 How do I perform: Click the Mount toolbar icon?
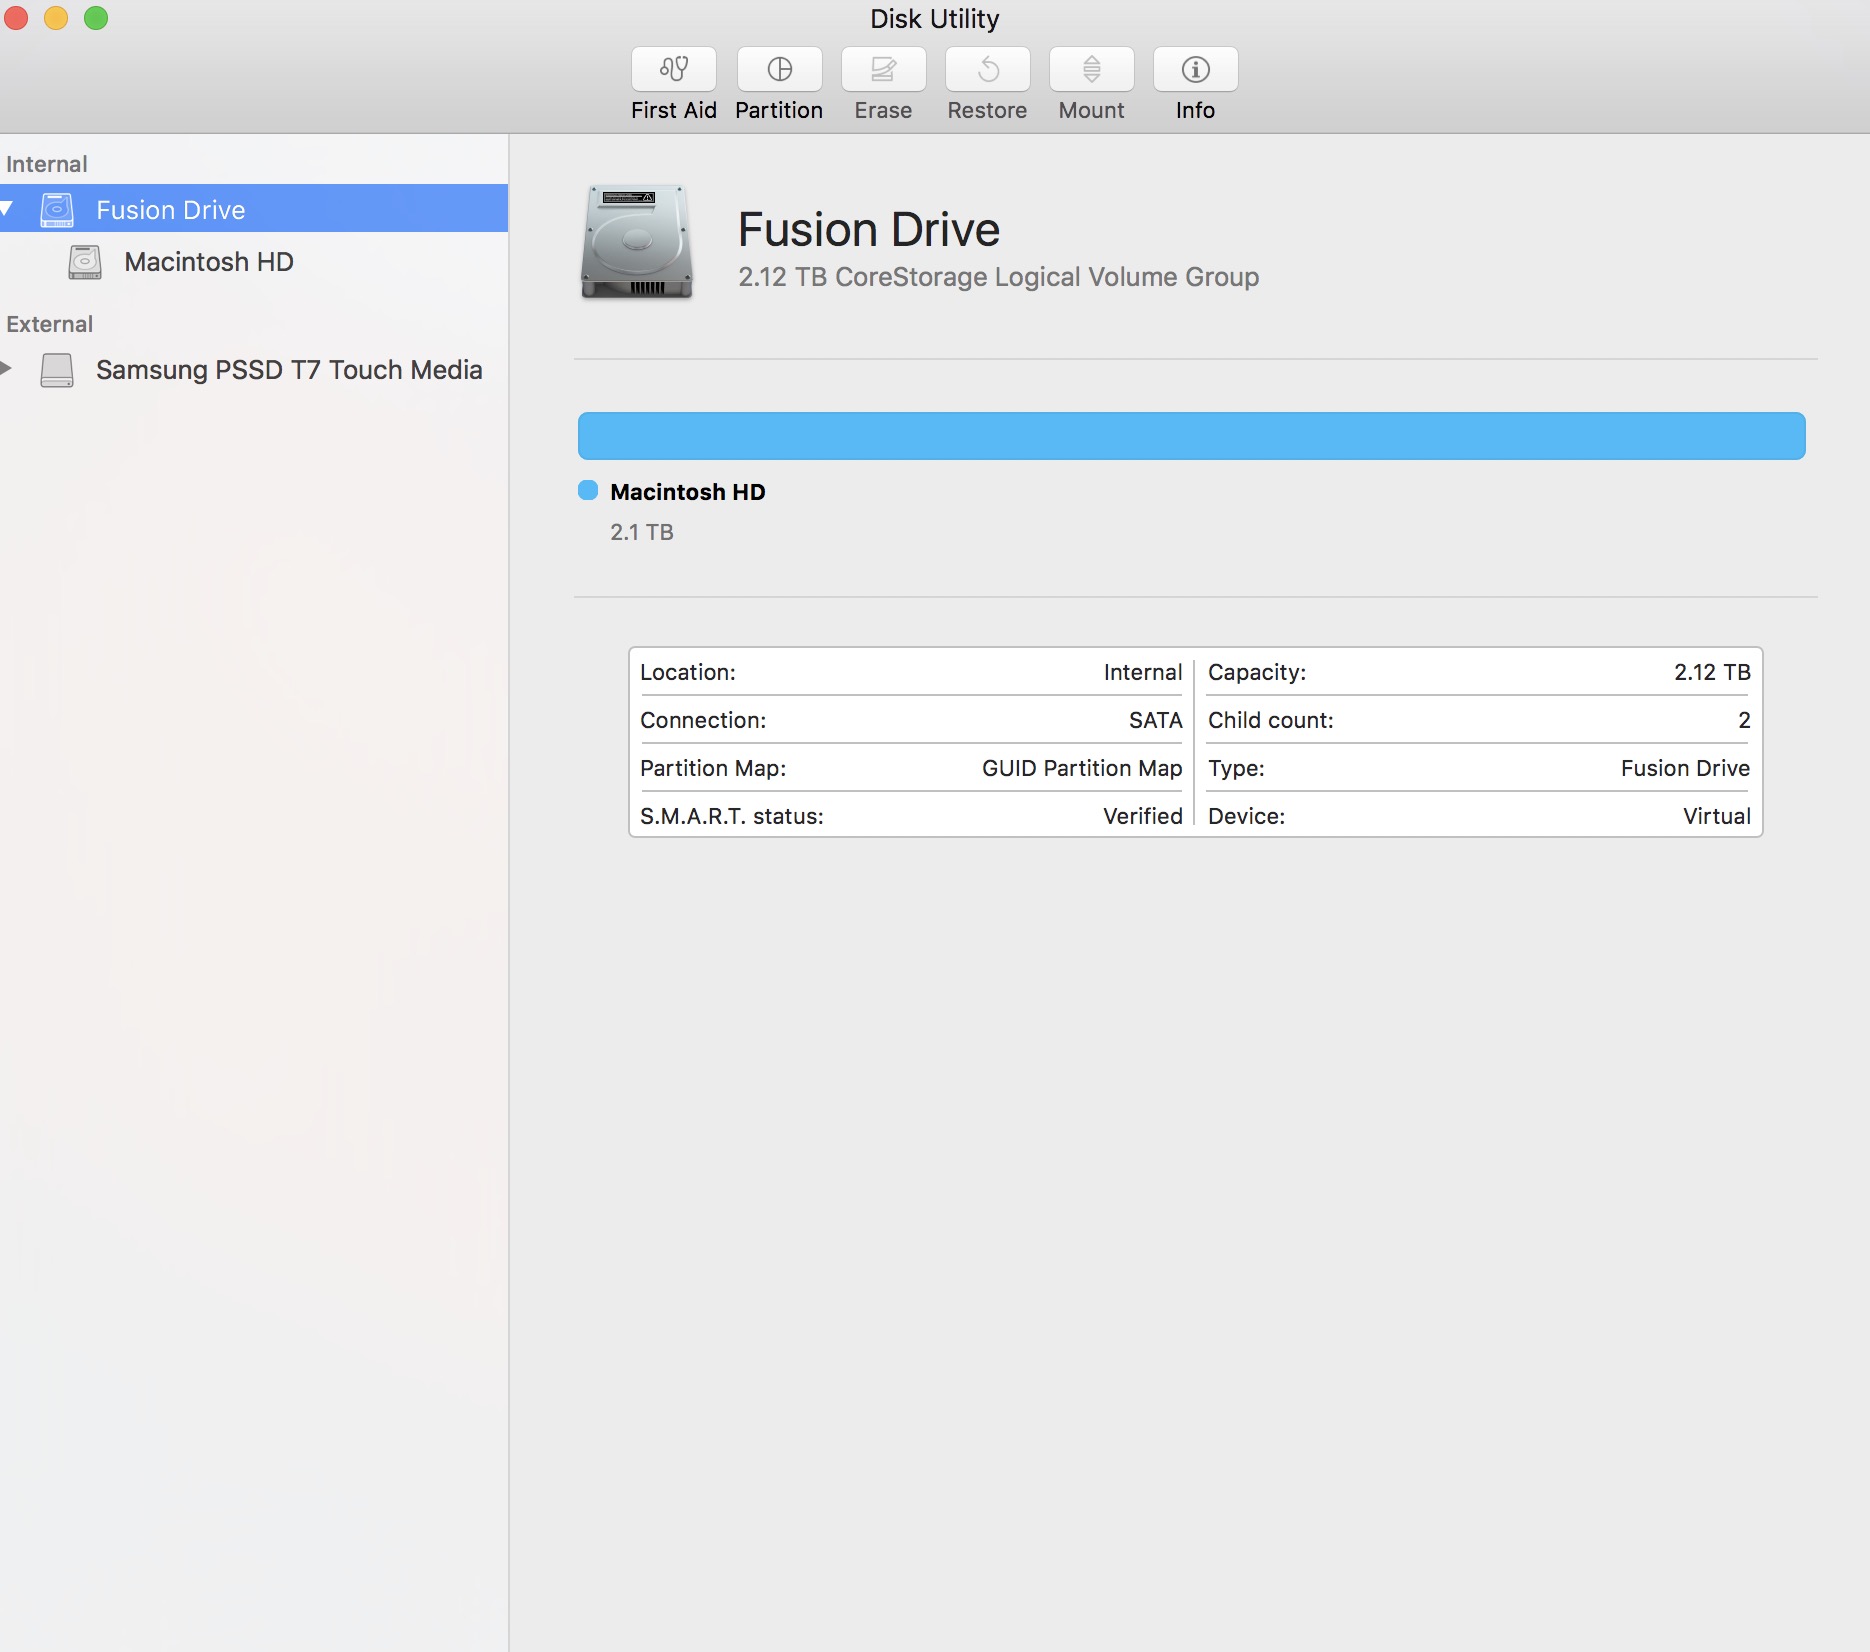[x=1091, y=69]
